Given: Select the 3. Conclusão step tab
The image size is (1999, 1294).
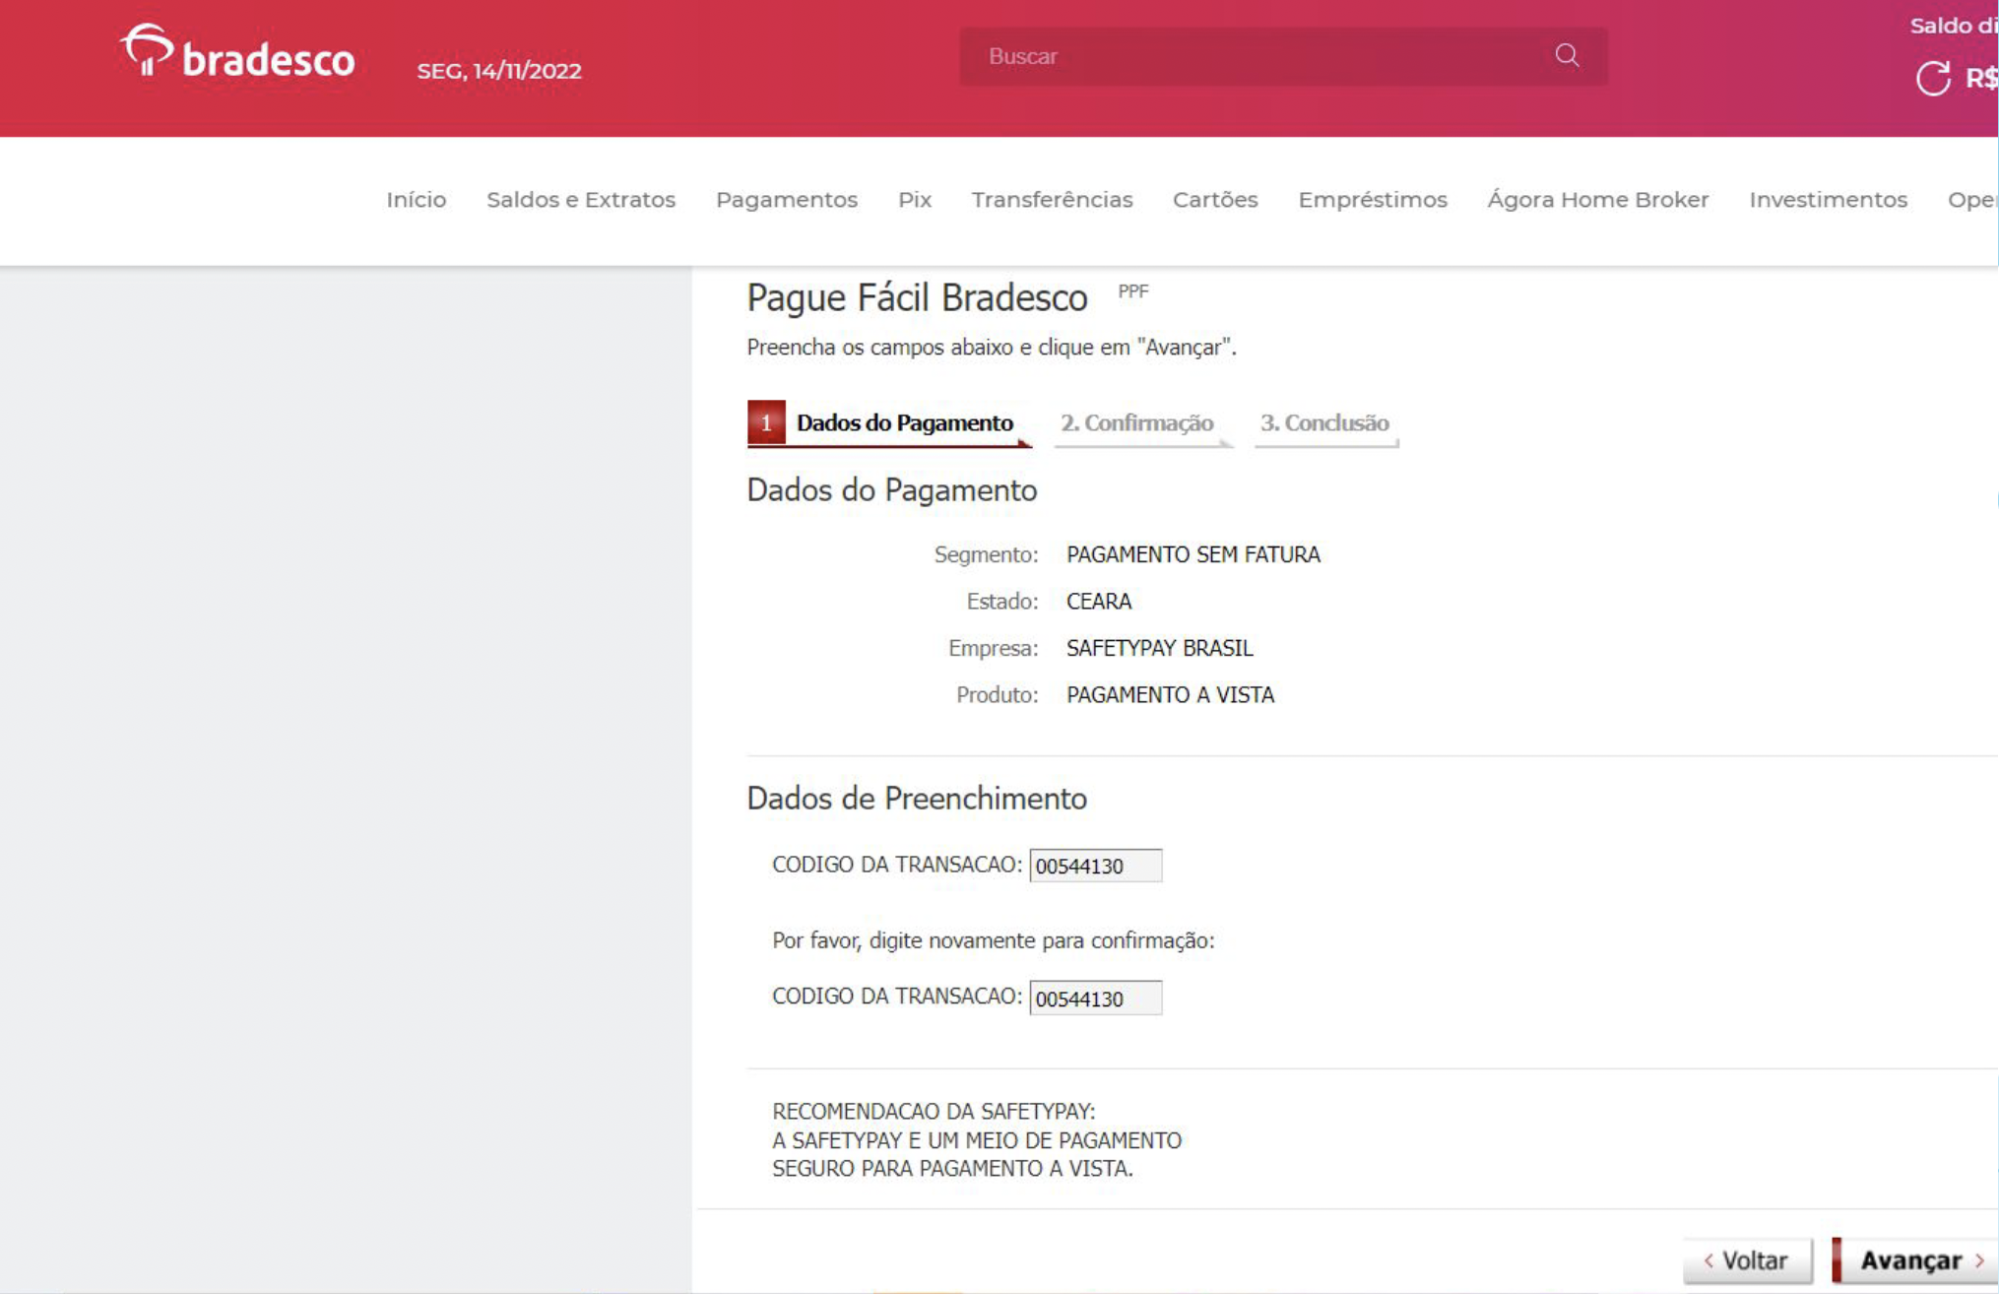Looking at the screenshot, I should click(1324, 423).
